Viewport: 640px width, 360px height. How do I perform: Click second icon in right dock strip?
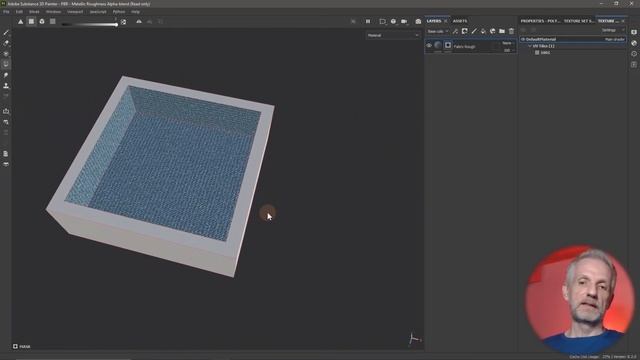click(633, 43)
